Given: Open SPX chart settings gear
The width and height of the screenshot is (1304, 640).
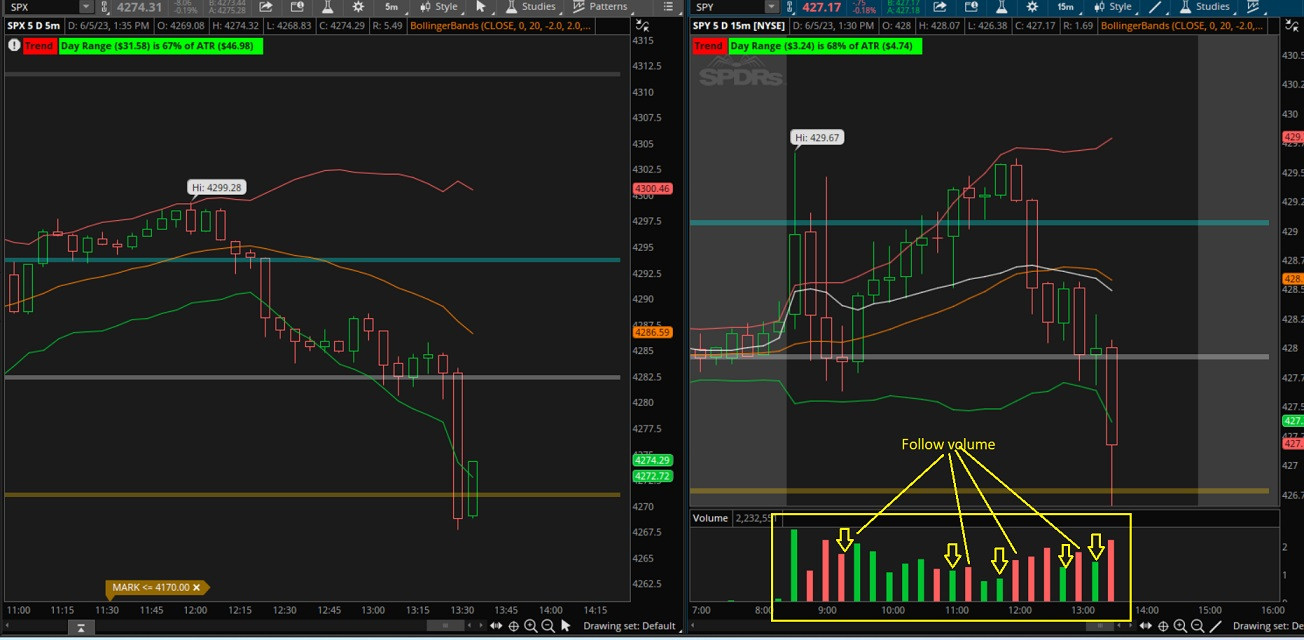Looking at the screenshot, I should click(358, 7).
